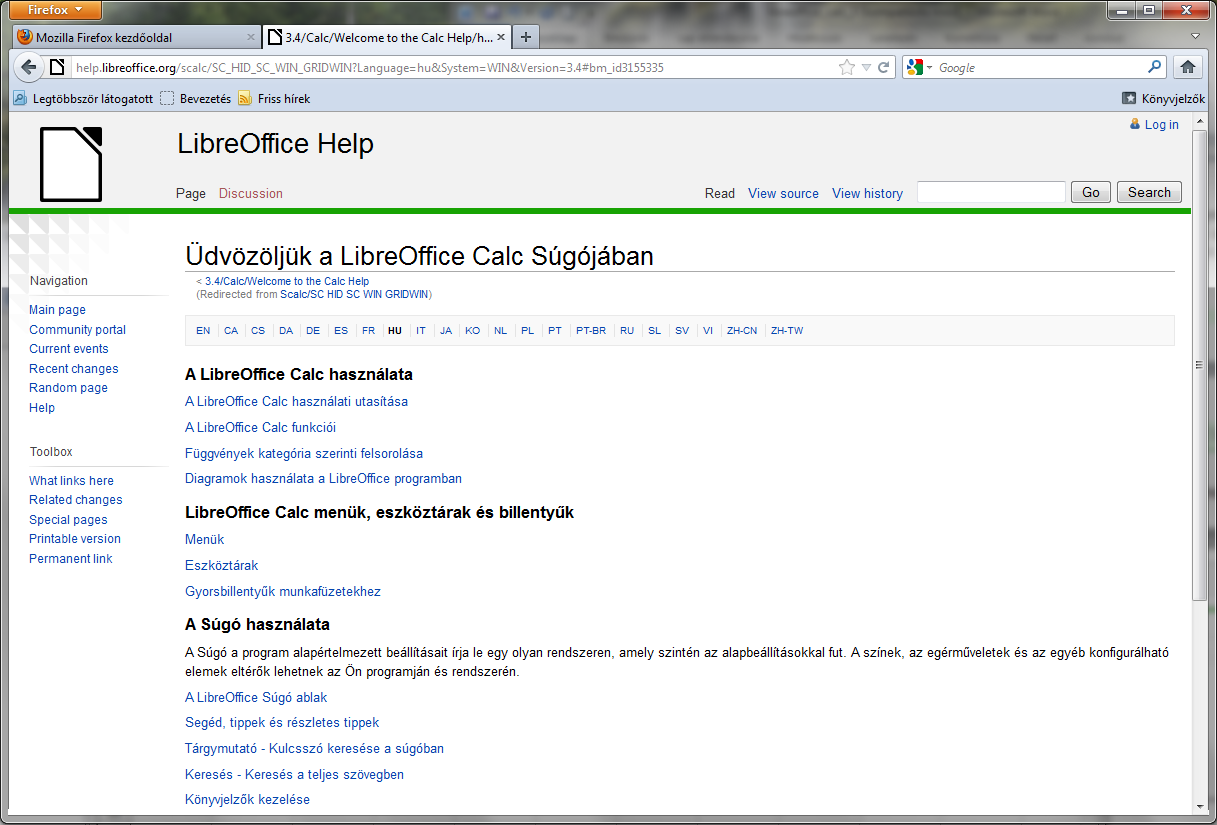Open the Permanent link in Toolbox
The image size is (1217, 825).
click(x=71, y=559)
